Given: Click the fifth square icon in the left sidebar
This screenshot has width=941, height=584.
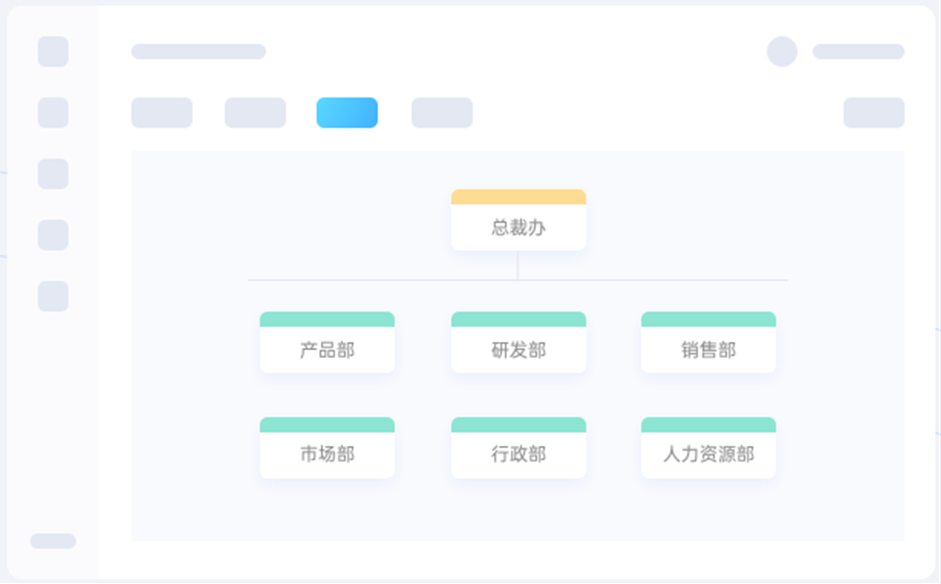Looking at the screenshot, I should click(x=53, y=296).
